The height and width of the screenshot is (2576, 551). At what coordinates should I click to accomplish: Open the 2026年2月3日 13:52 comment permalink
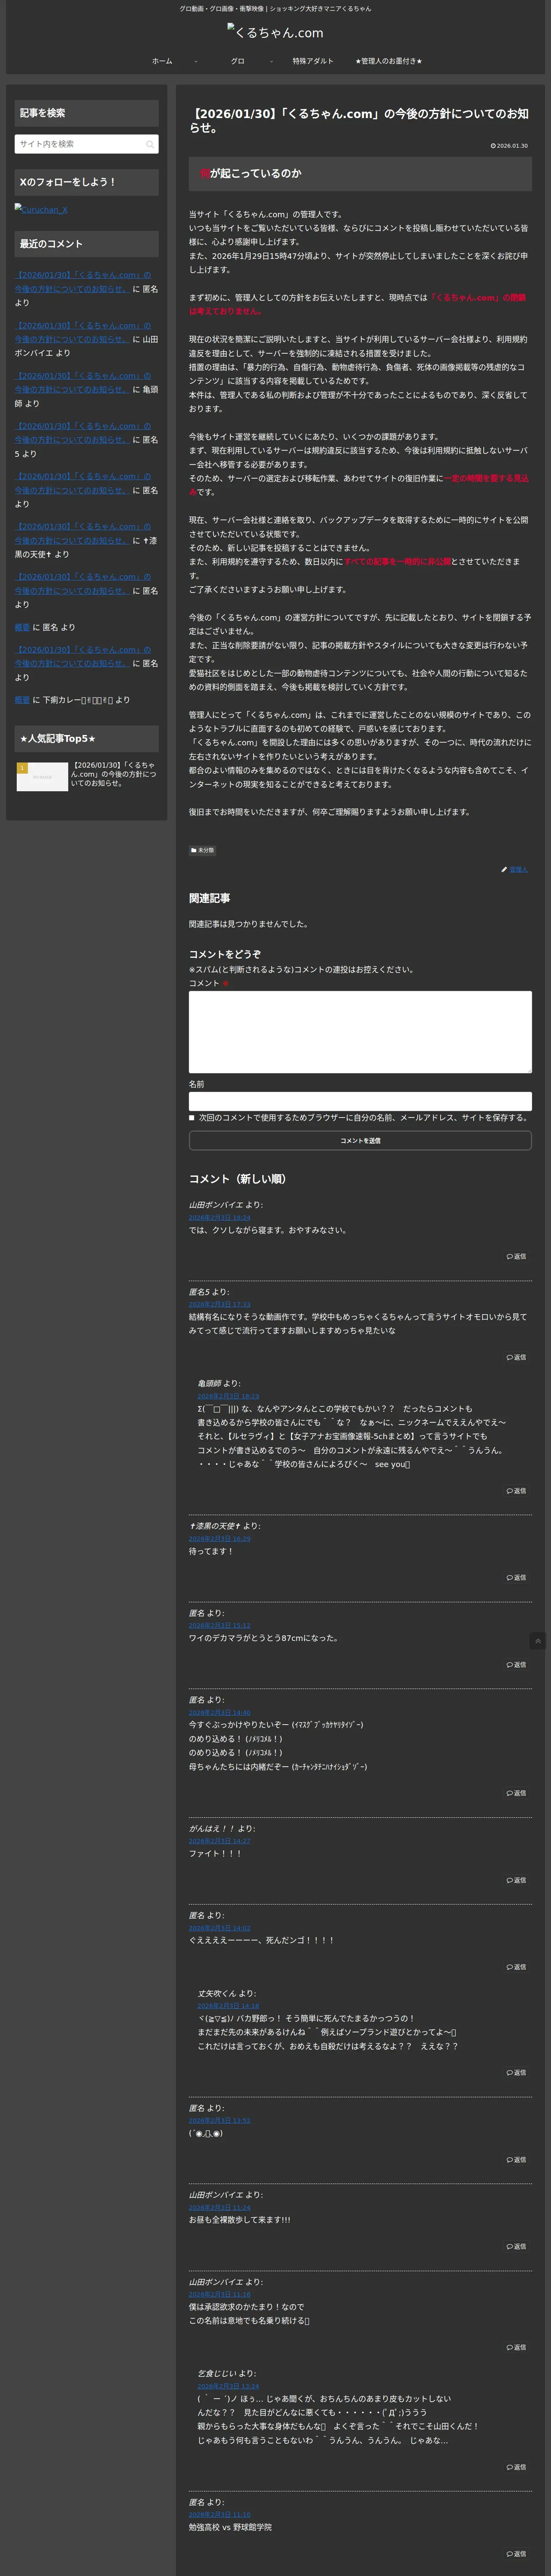pyautogui.click(x=220, y=2121)
